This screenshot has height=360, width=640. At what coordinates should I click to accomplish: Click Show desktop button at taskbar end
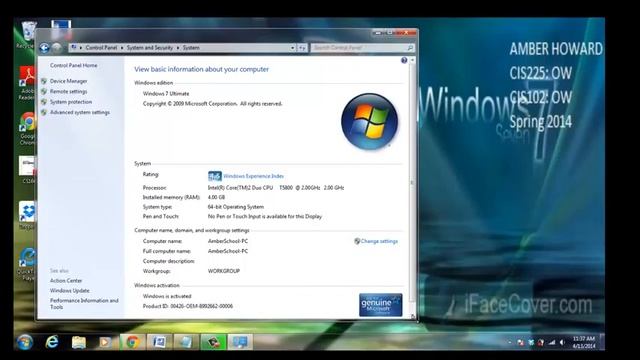[x=602, y=342]
